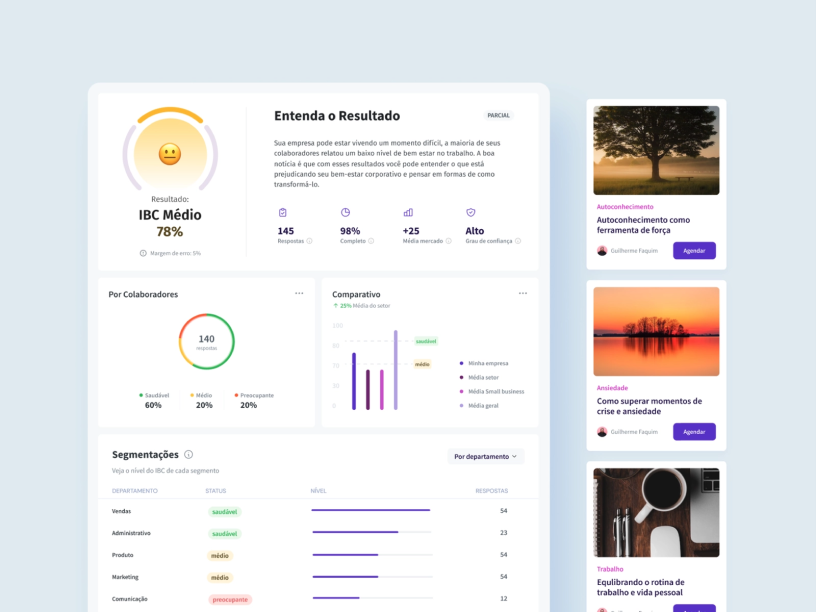Click the coffee and desk thumbnail

click(x=656, y=513)
